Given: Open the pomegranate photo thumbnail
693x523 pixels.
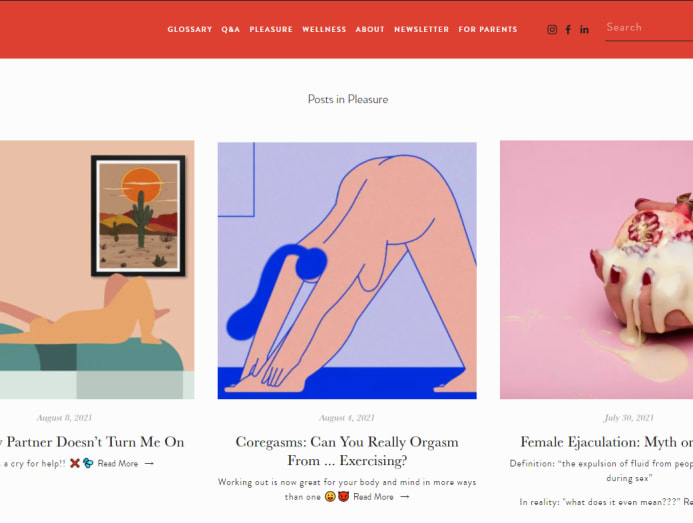Looking at the screenshot, I should click(x=596, y=270).
